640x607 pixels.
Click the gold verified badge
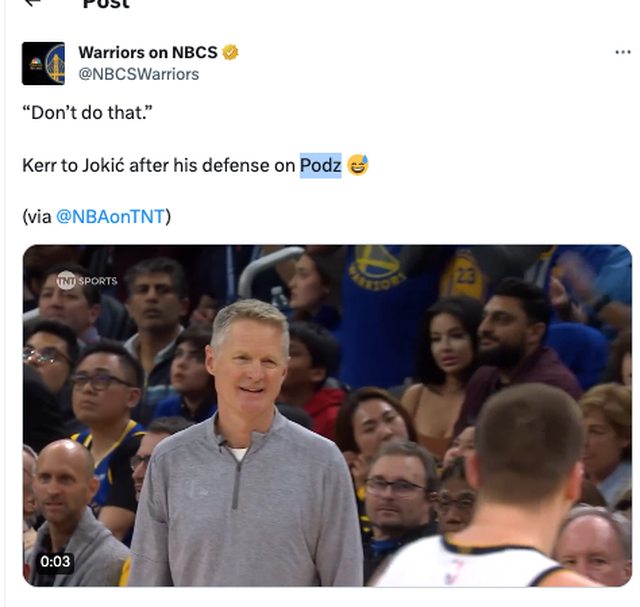[x=230, y=52]
